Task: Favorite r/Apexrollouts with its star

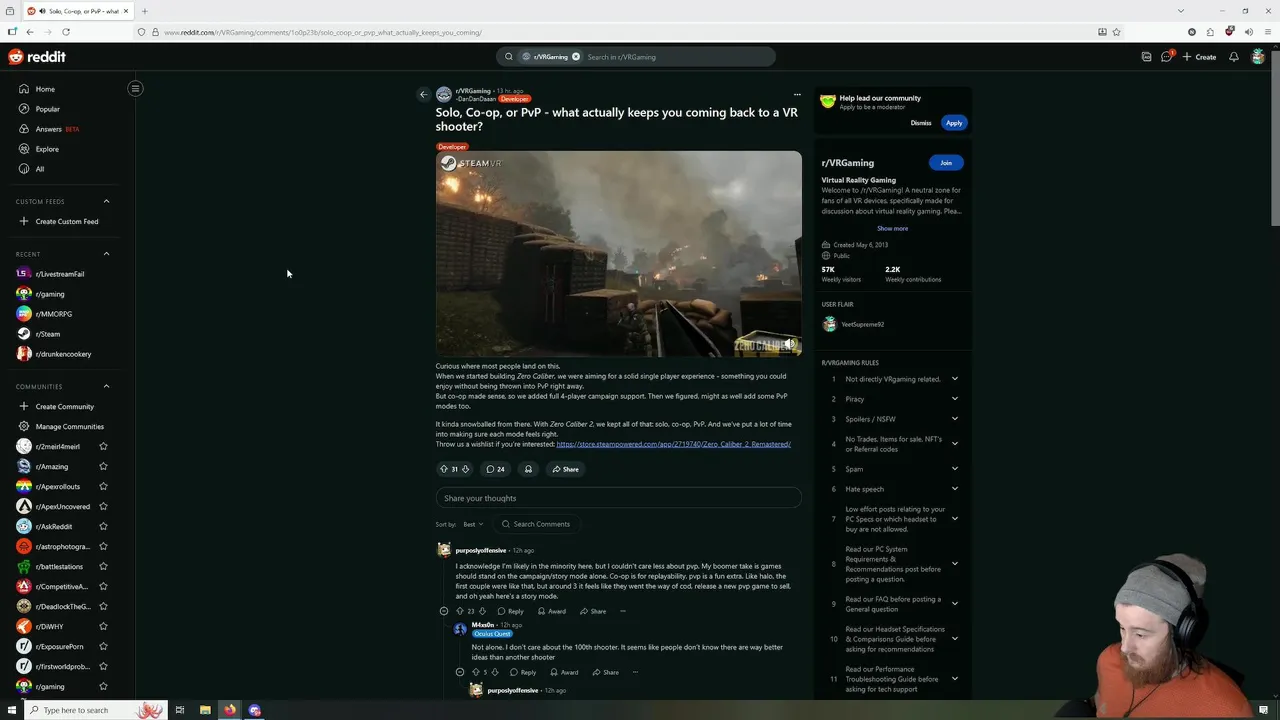Action: [103, 486]
